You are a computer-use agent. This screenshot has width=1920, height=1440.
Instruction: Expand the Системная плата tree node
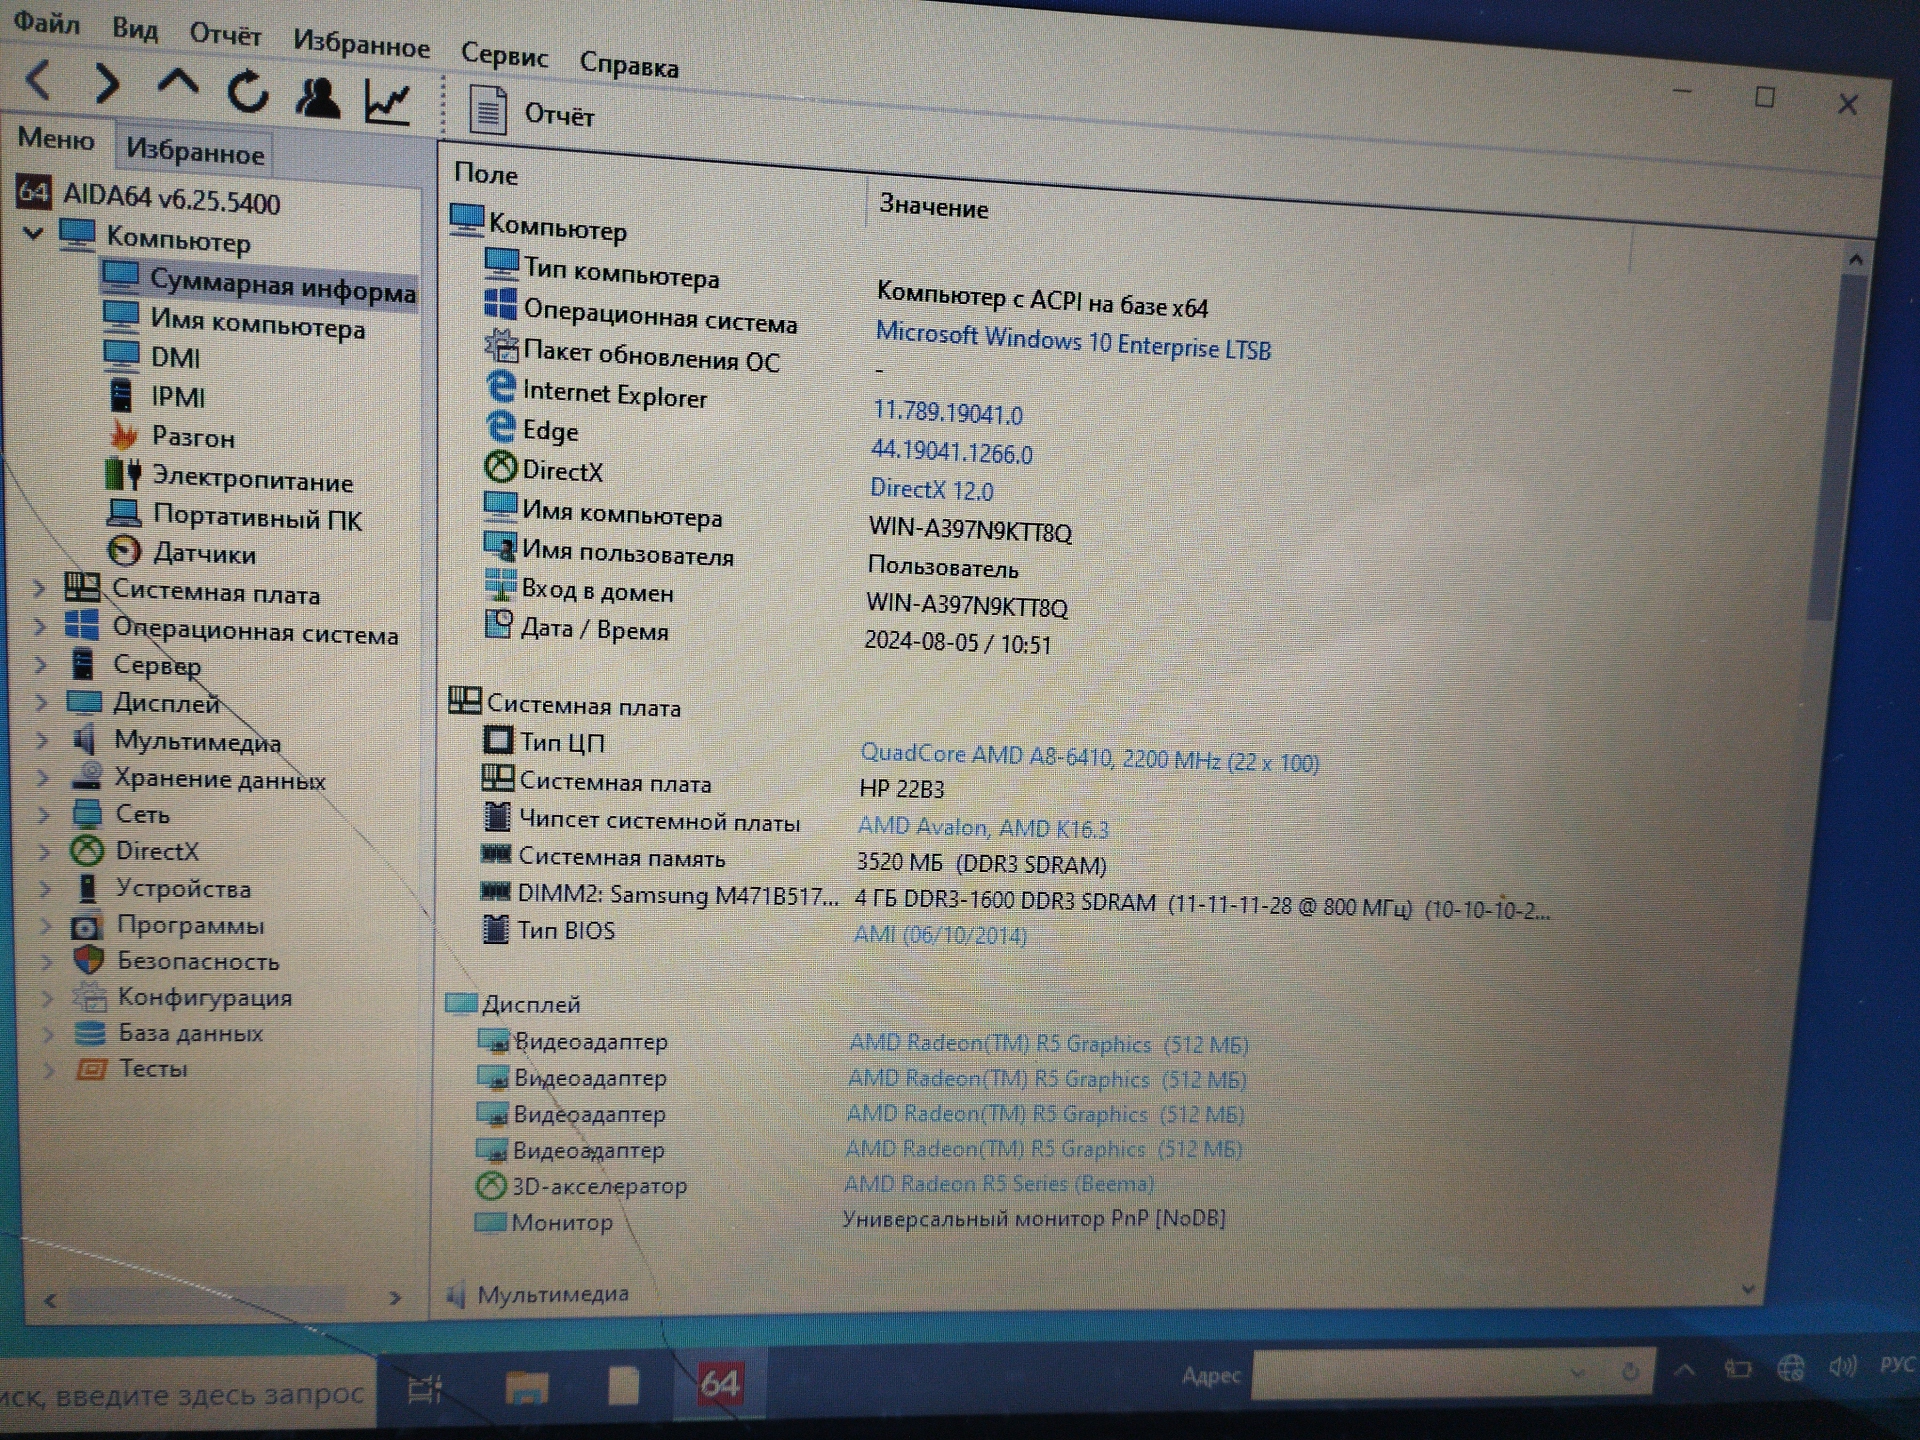[x=39, y=588]
